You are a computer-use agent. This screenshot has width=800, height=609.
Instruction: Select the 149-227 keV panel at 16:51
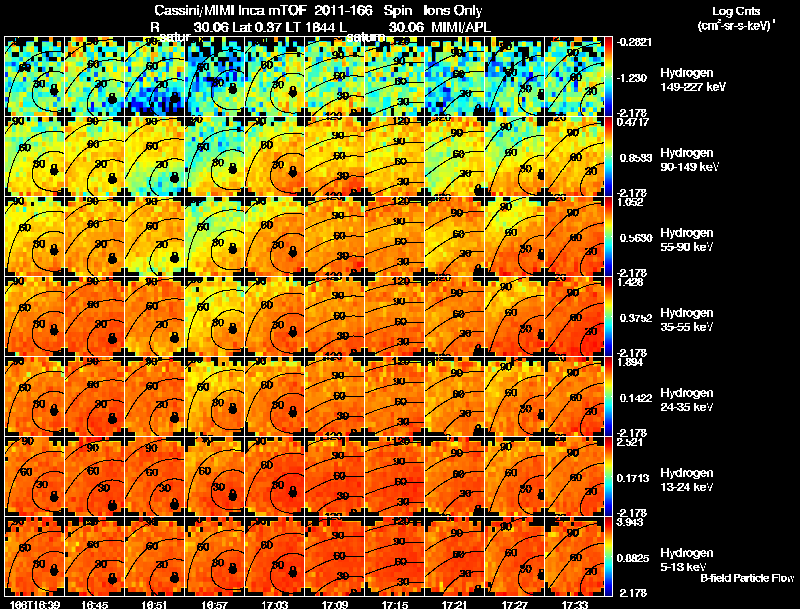(155, 77)
